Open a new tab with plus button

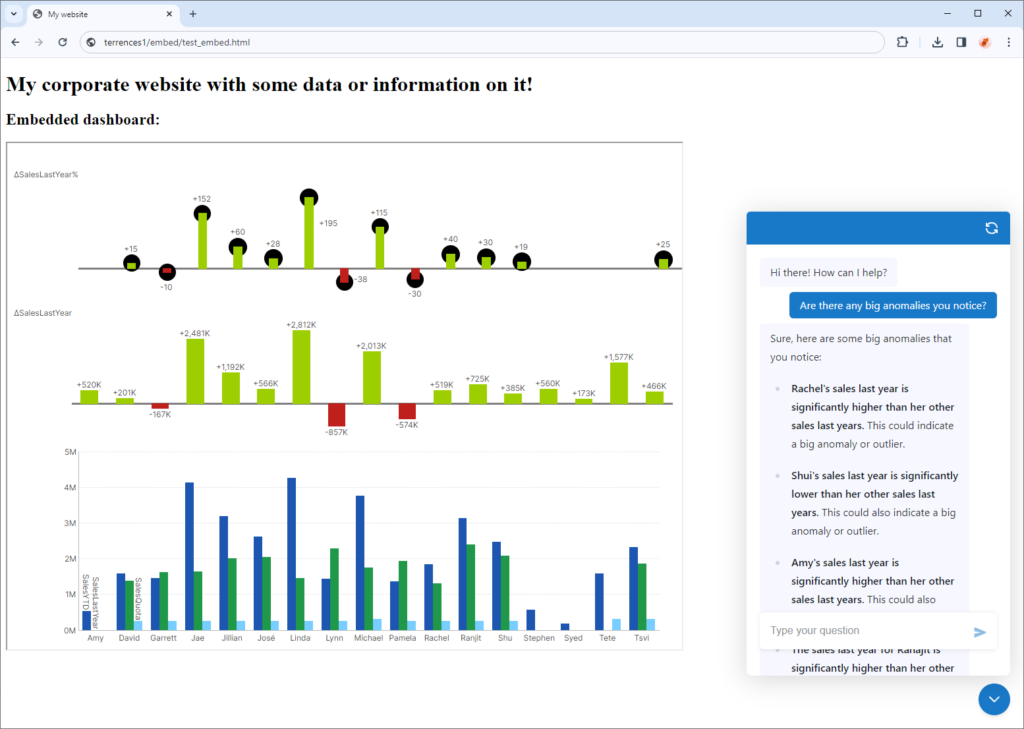click(193, 14)
